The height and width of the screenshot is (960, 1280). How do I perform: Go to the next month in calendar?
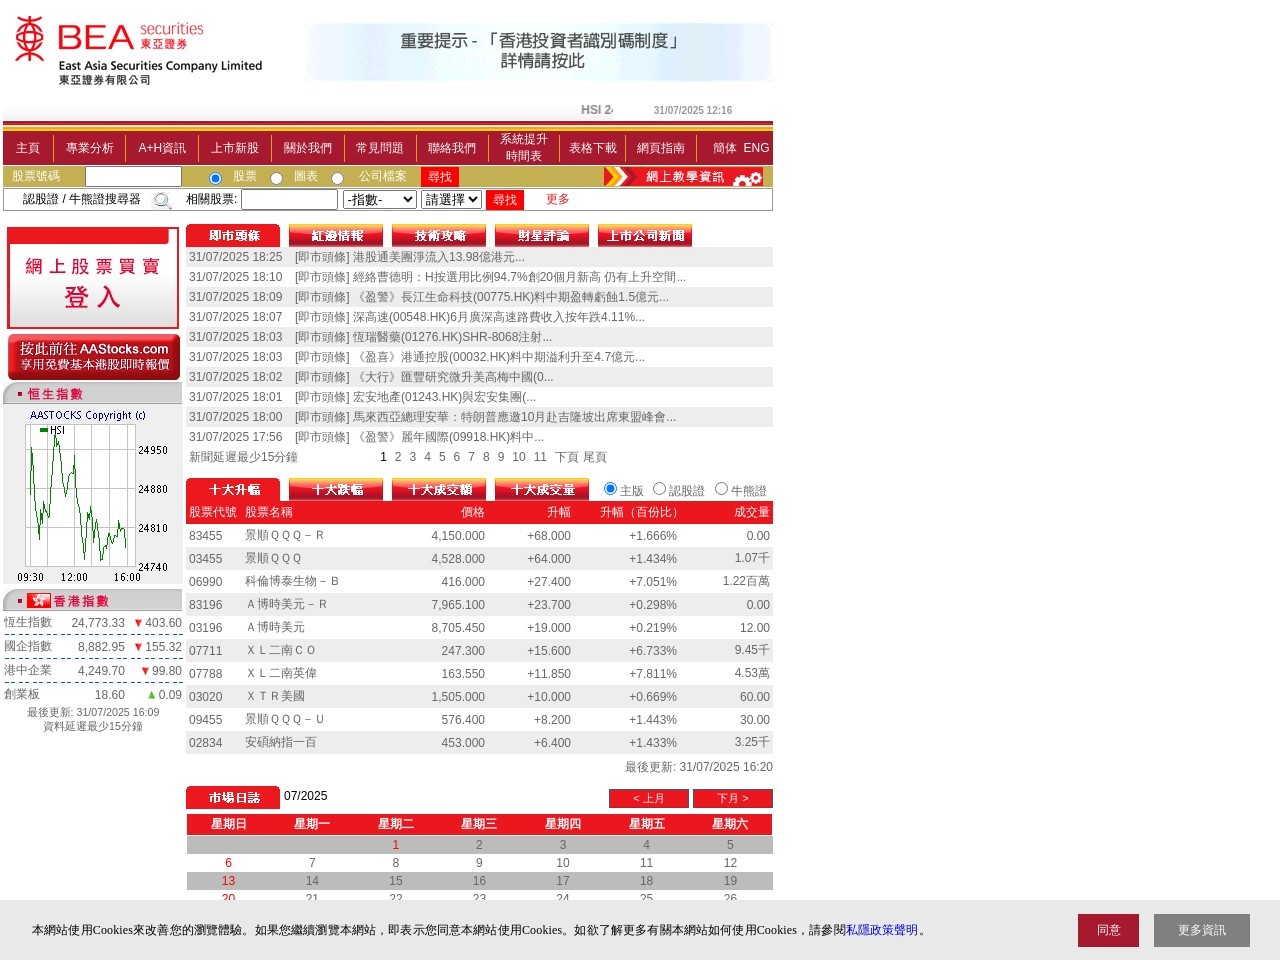[732, 798]
